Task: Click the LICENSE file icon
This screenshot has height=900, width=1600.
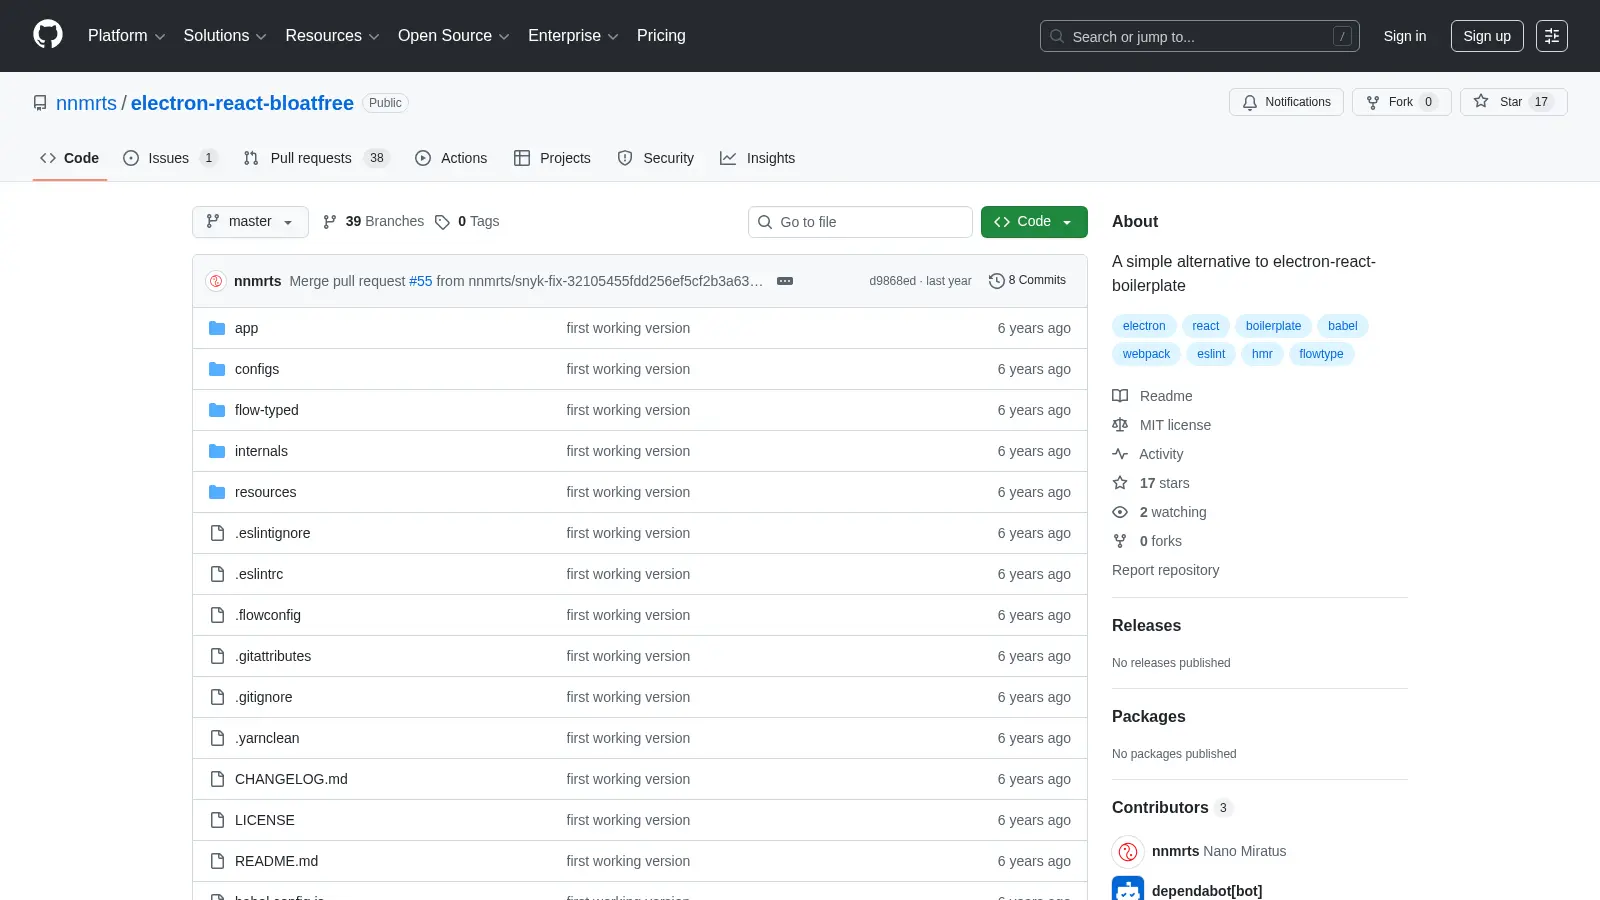Action: (x=217, y=820)
